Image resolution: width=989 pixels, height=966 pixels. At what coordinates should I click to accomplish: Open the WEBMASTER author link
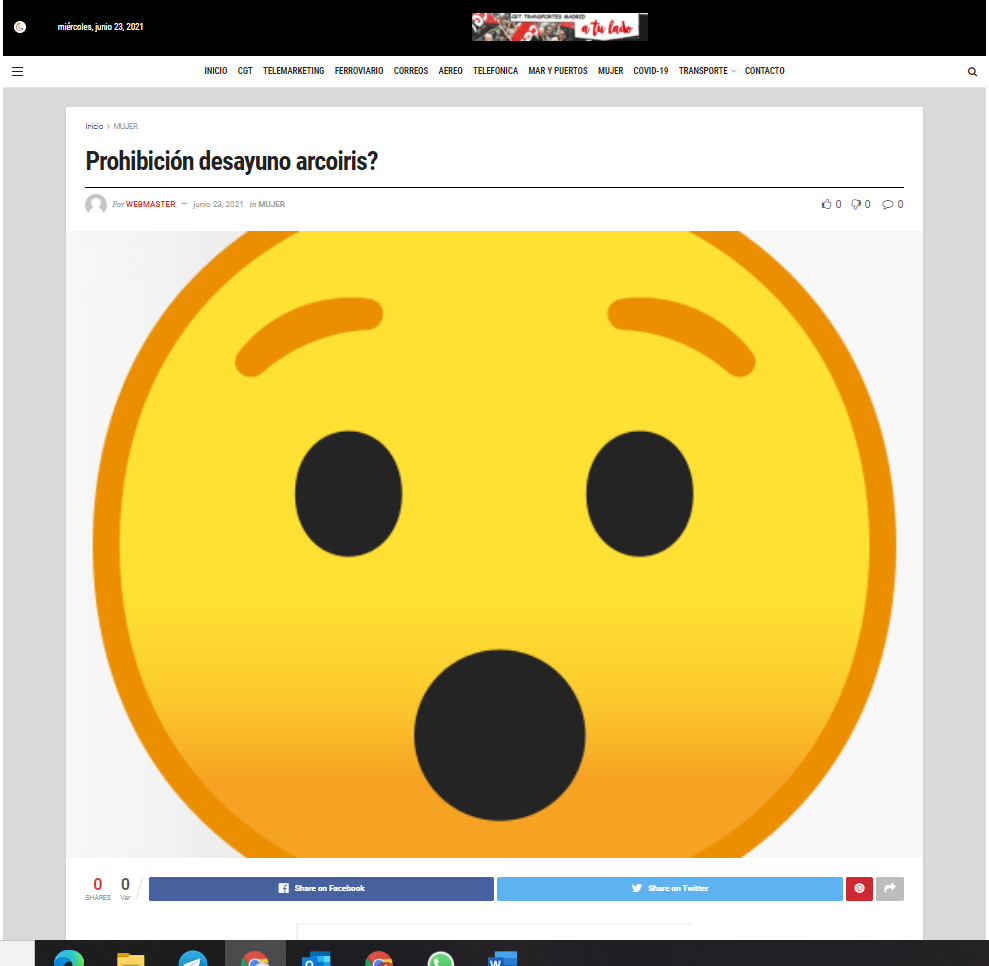[x=150, y=204]
